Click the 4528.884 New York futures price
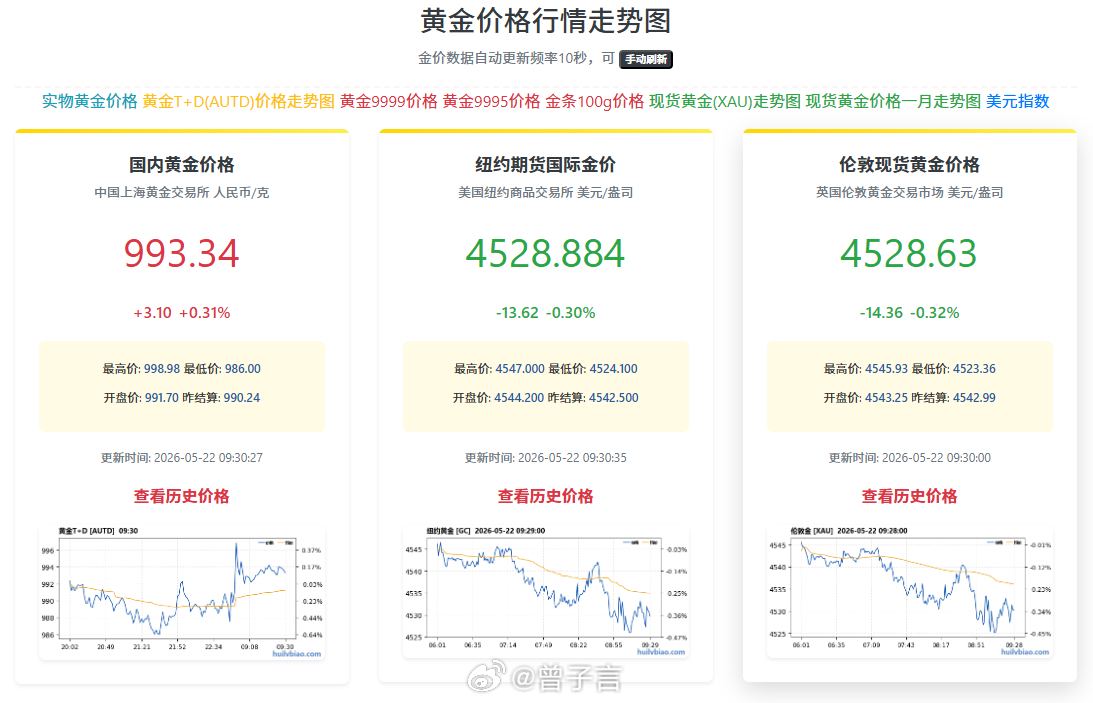The height and width of the screenshot is (703, 1093). coord(545,253)
